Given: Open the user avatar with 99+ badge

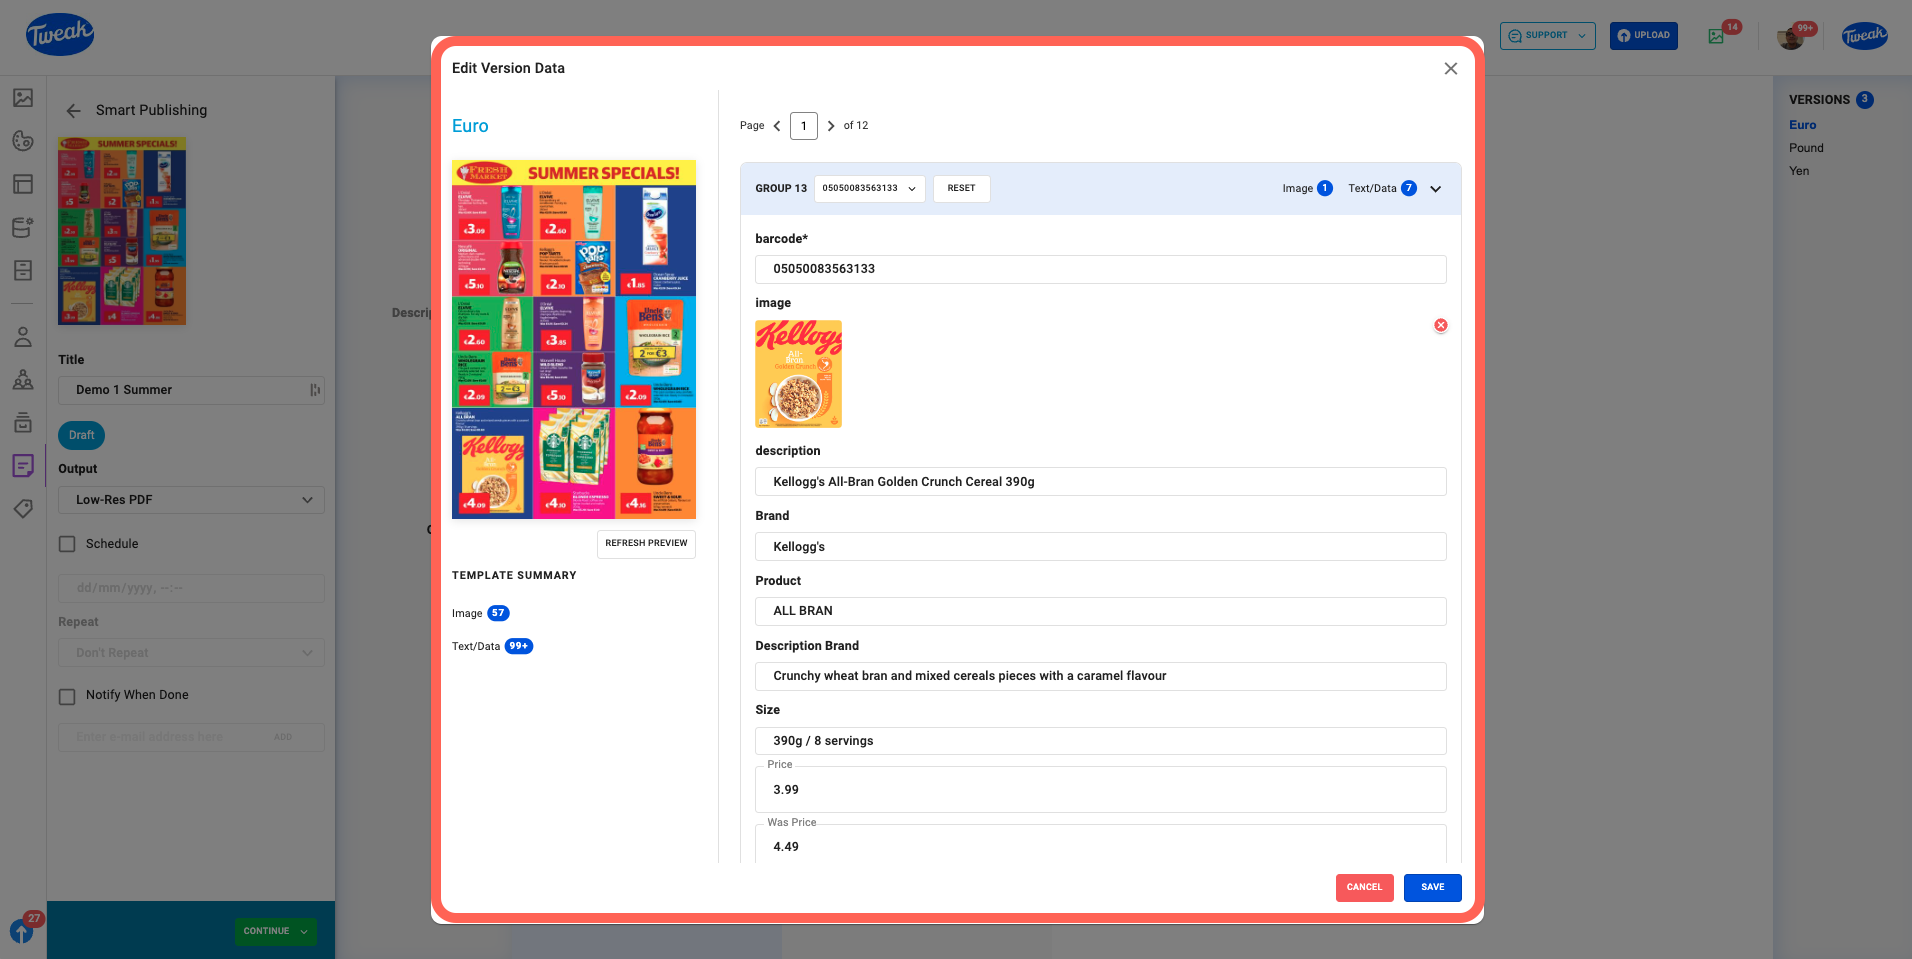Looking at the screenshot, I should [1791, 37].
